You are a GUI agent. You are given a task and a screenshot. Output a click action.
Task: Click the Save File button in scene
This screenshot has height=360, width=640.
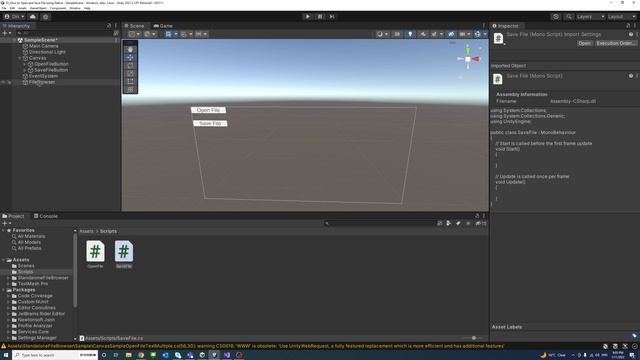(x=210, y=123)
